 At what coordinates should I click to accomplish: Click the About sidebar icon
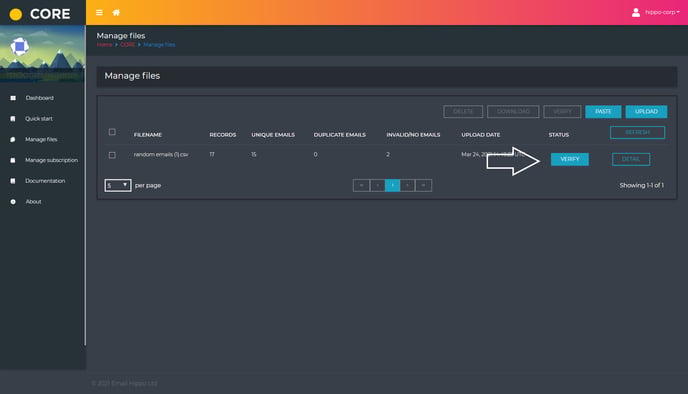coord(13,202)
